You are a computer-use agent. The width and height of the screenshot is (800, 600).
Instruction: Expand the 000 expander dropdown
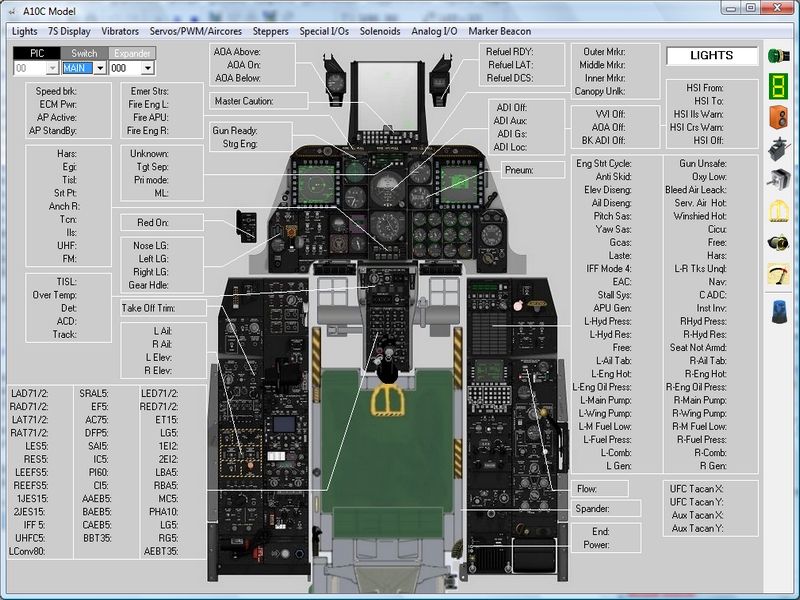click(x=147, y=68)
